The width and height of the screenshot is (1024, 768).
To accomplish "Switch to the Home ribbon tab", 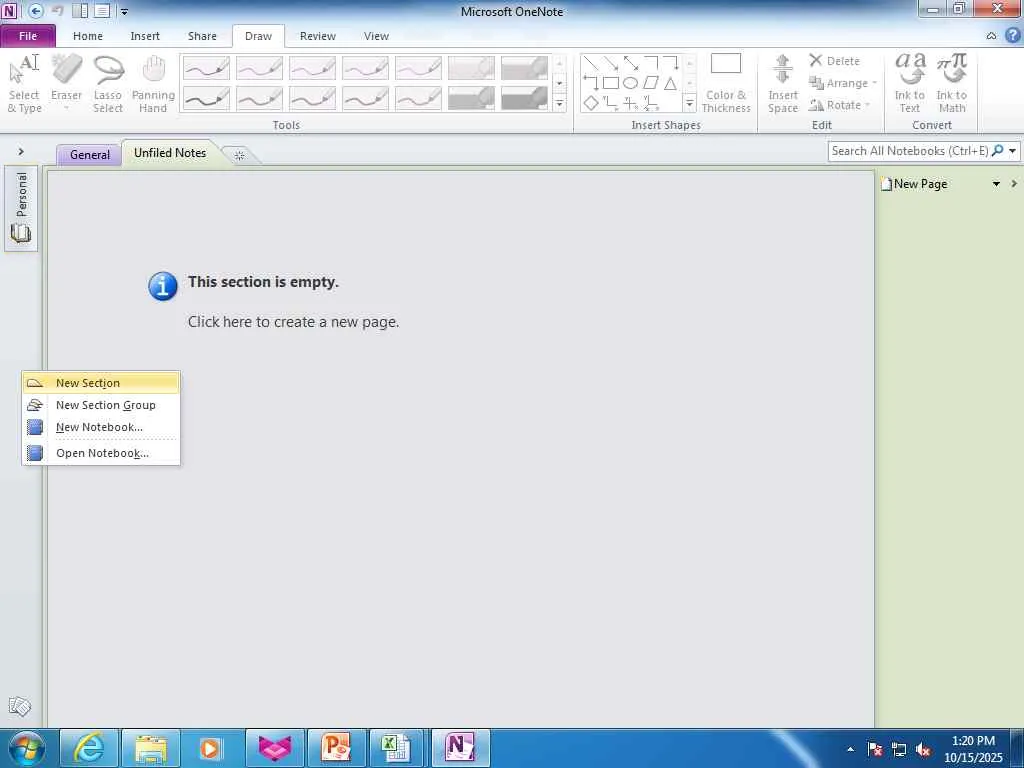I will [88, 36].
